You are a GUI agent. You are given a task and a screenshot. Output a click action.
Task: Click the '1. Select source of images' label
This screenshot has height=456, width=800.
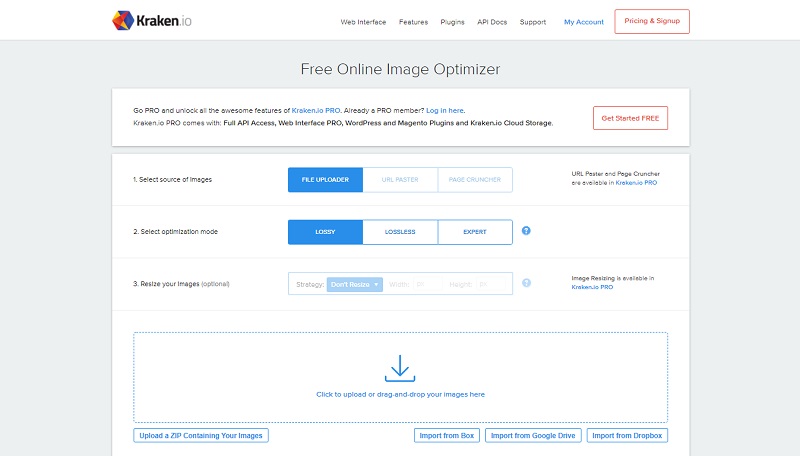[x=172, y=180]
